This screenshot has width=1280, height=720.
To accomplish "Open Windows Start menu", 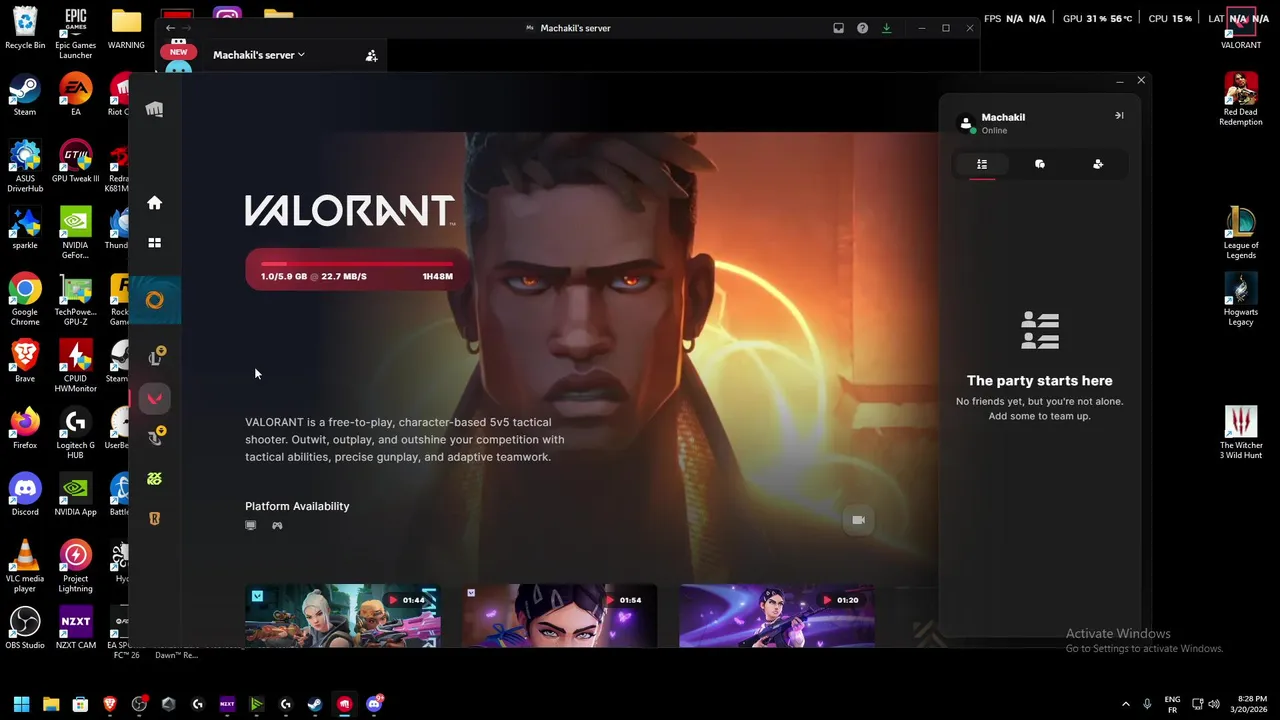I will tap(22, 704).
